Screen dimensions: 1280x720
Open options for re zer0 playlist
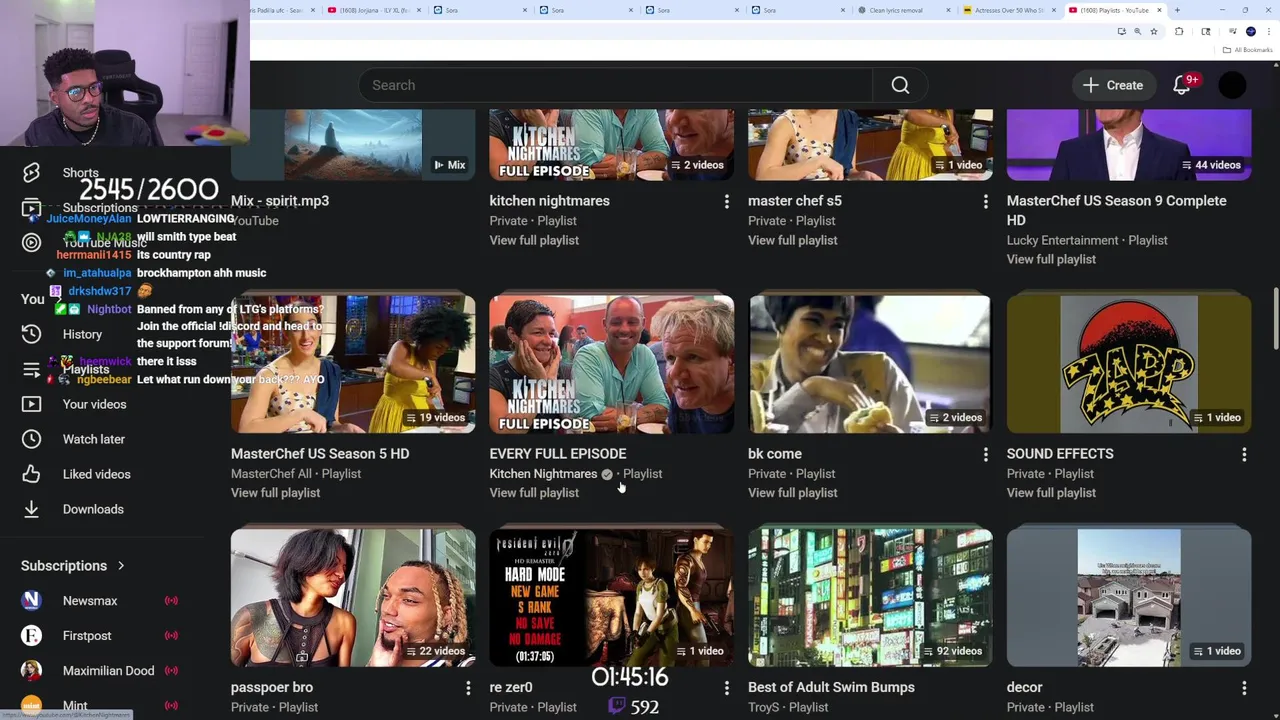(x=727, y=688)
